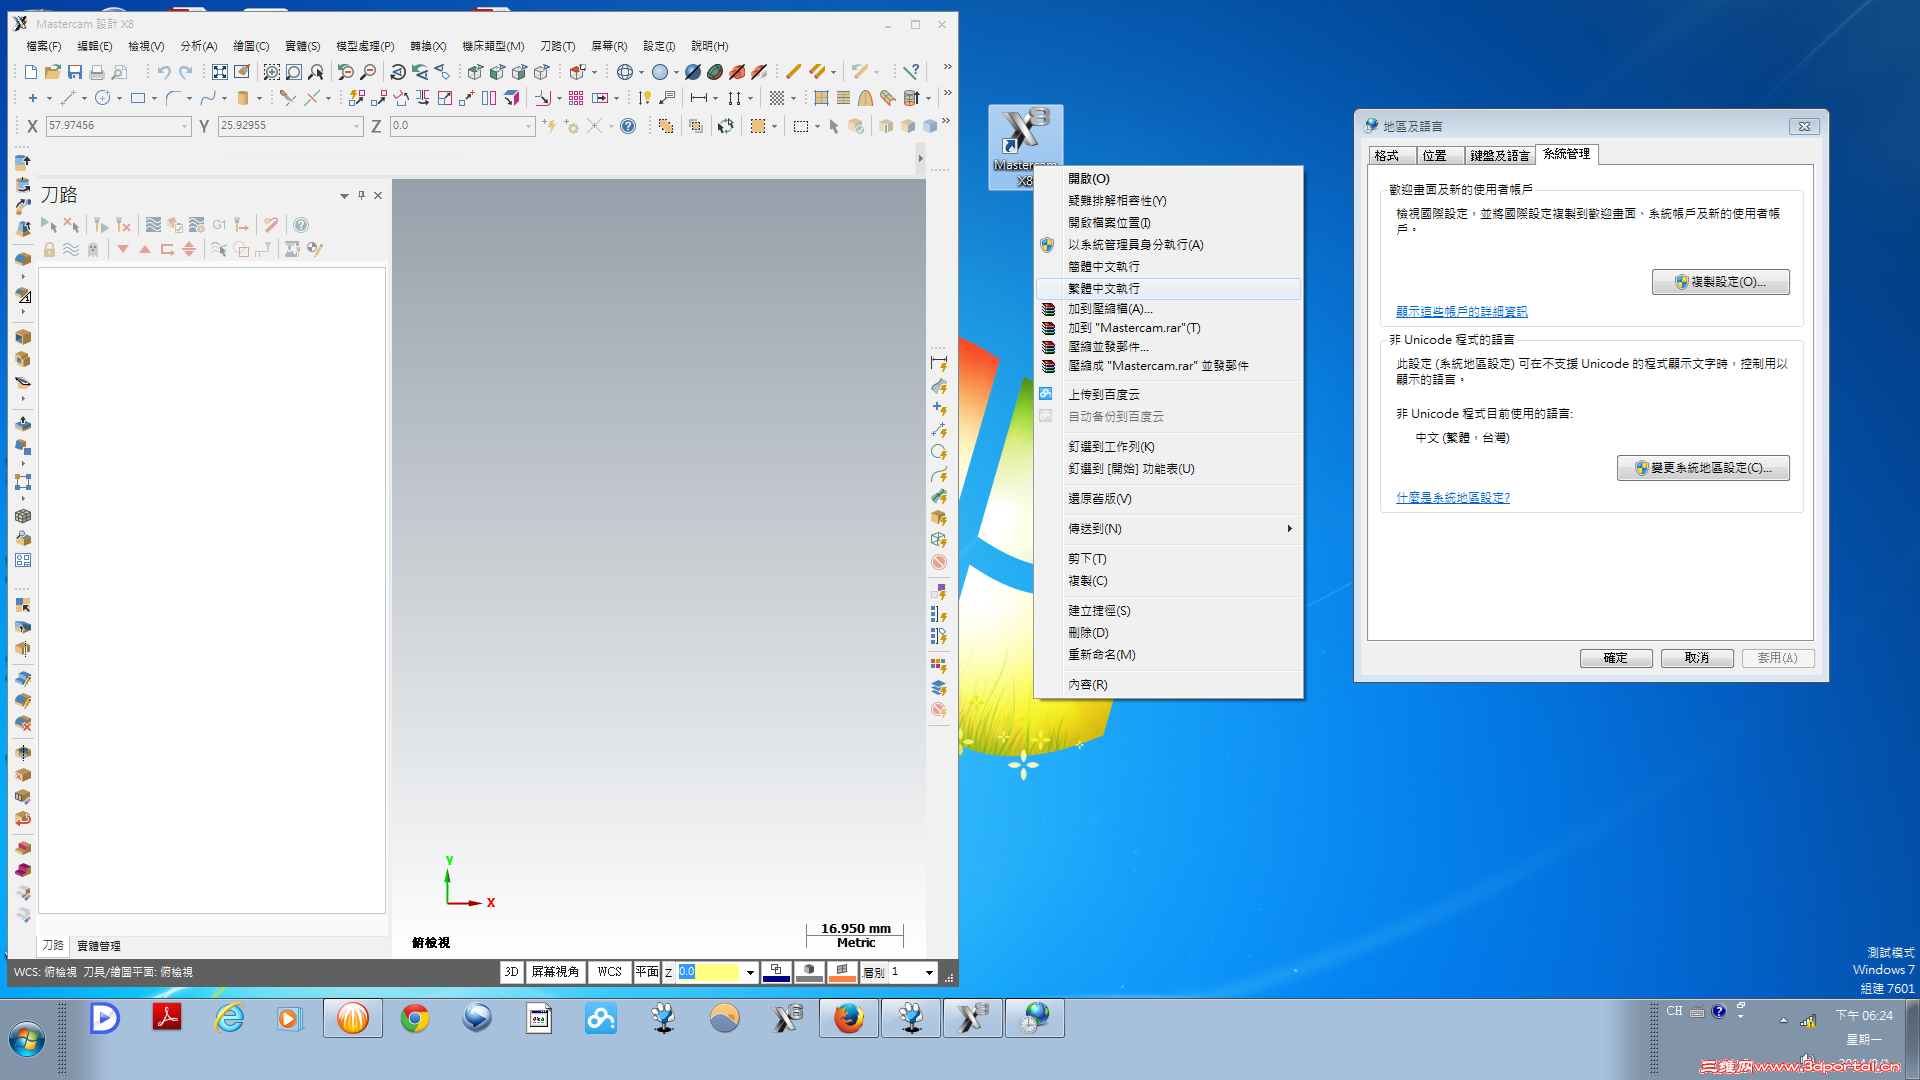Click the lock toolpath operations icon

[49, 249]
